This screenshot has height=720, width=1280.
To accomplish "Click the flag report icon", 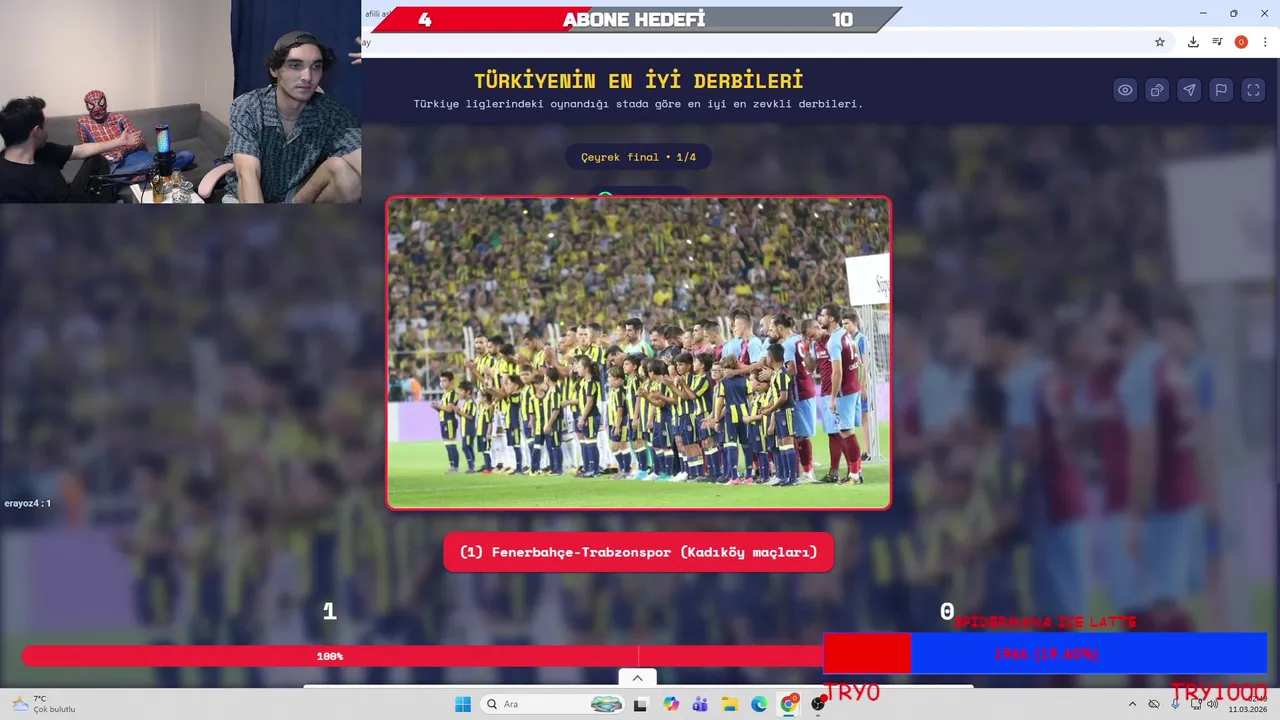I will click(1221, 90).
